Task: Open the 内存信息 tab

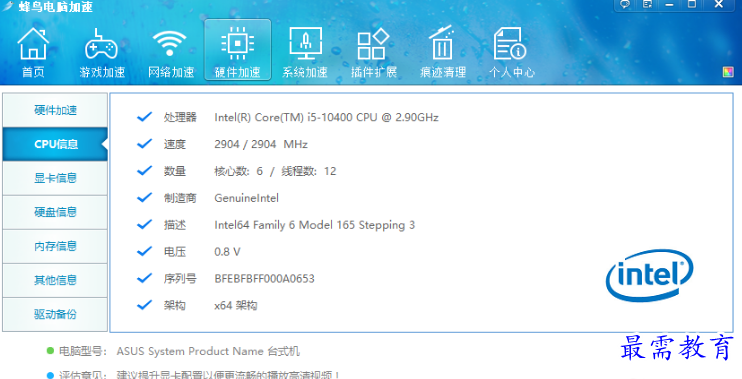Action: pos(55,247)
